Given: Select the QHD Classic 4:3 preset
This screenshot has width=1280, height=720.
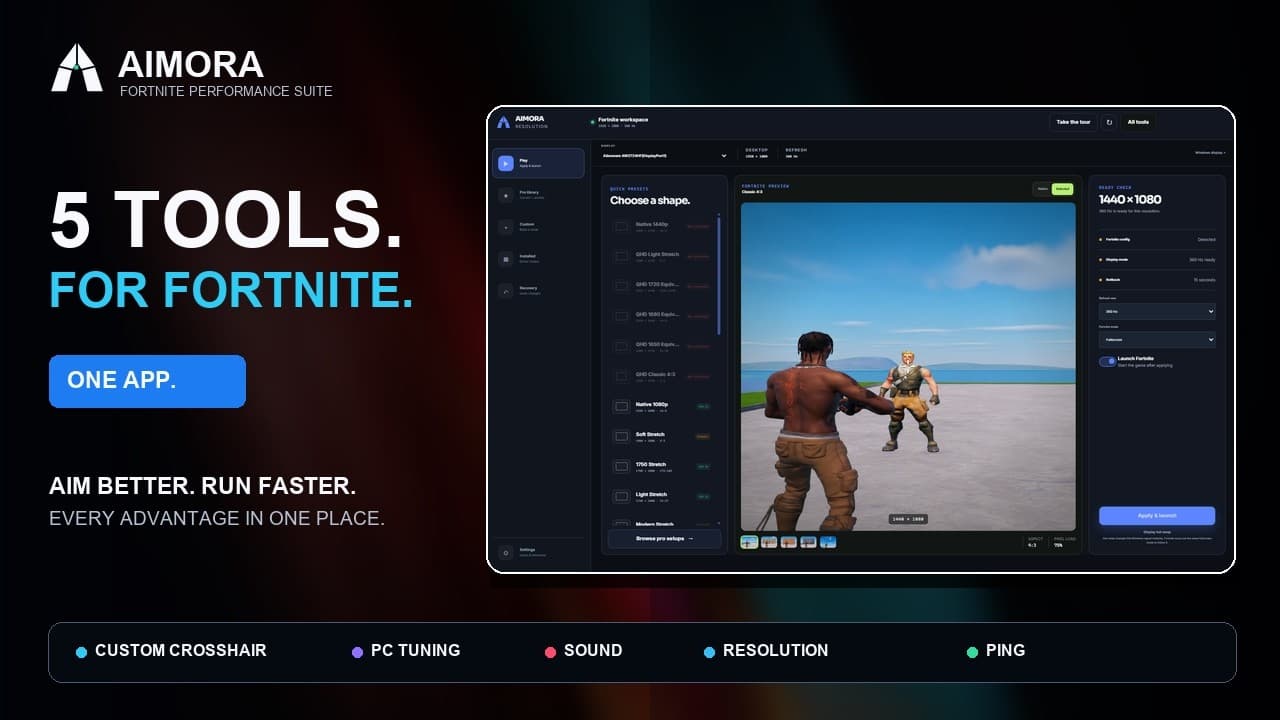Looking at the screenshot, I should (x=661, y=376).
